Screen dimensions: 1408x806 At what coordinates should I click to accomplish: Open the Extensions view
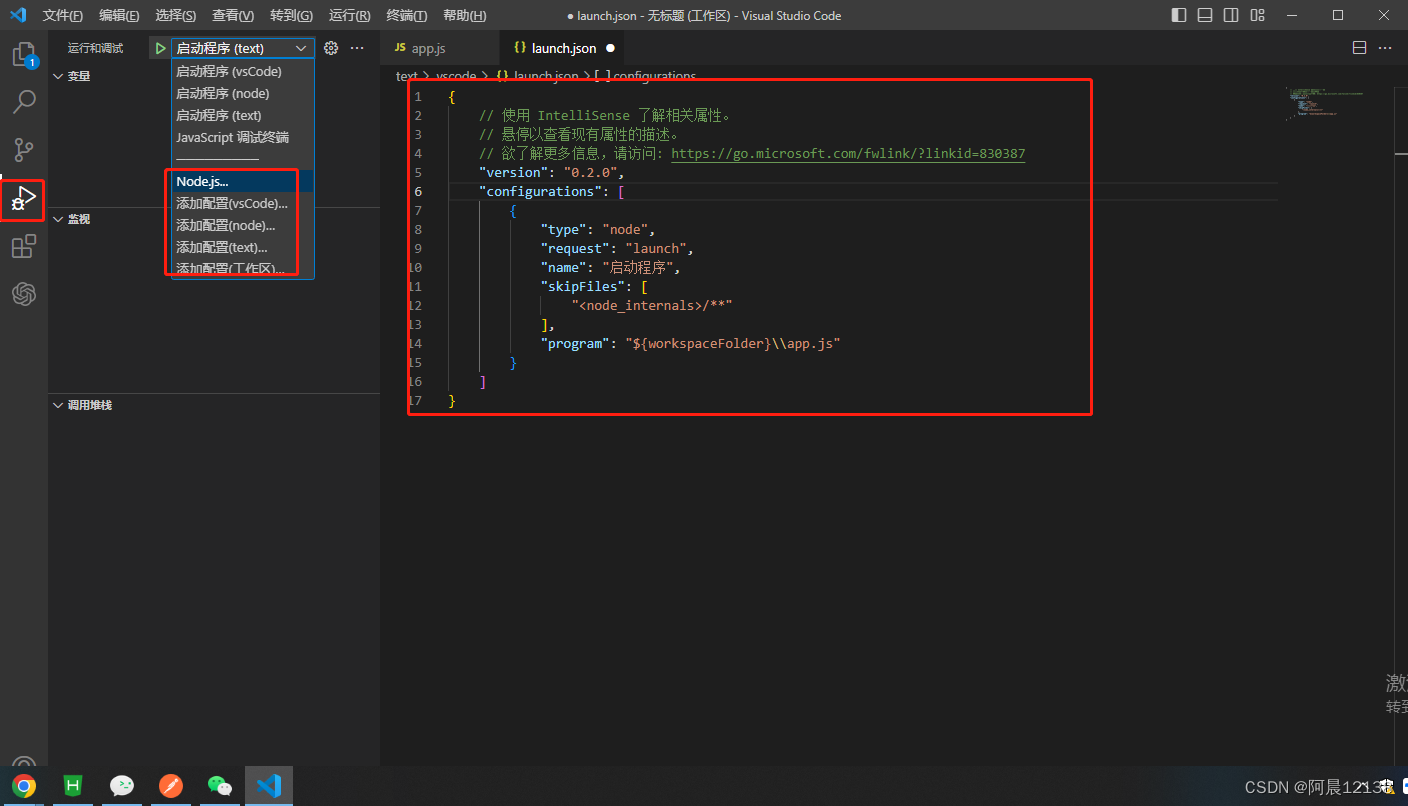(x=23, y=246)
